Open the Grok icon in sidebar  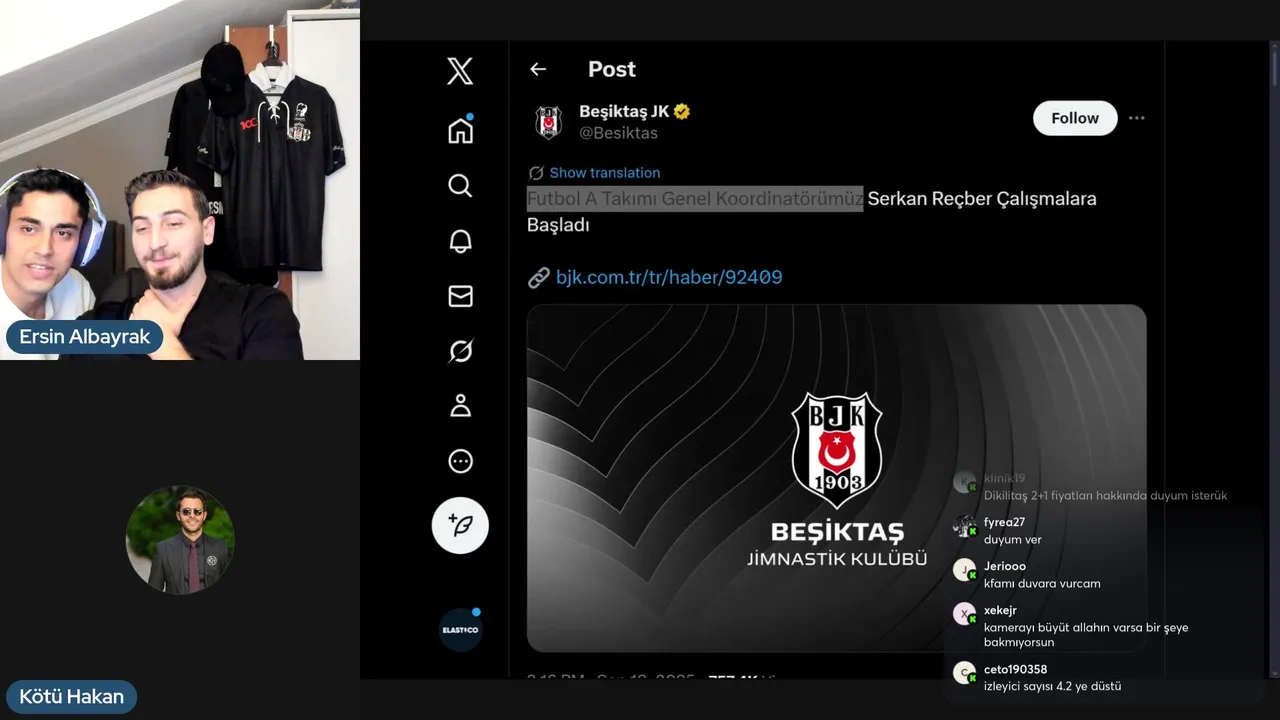tap(460, 351)
